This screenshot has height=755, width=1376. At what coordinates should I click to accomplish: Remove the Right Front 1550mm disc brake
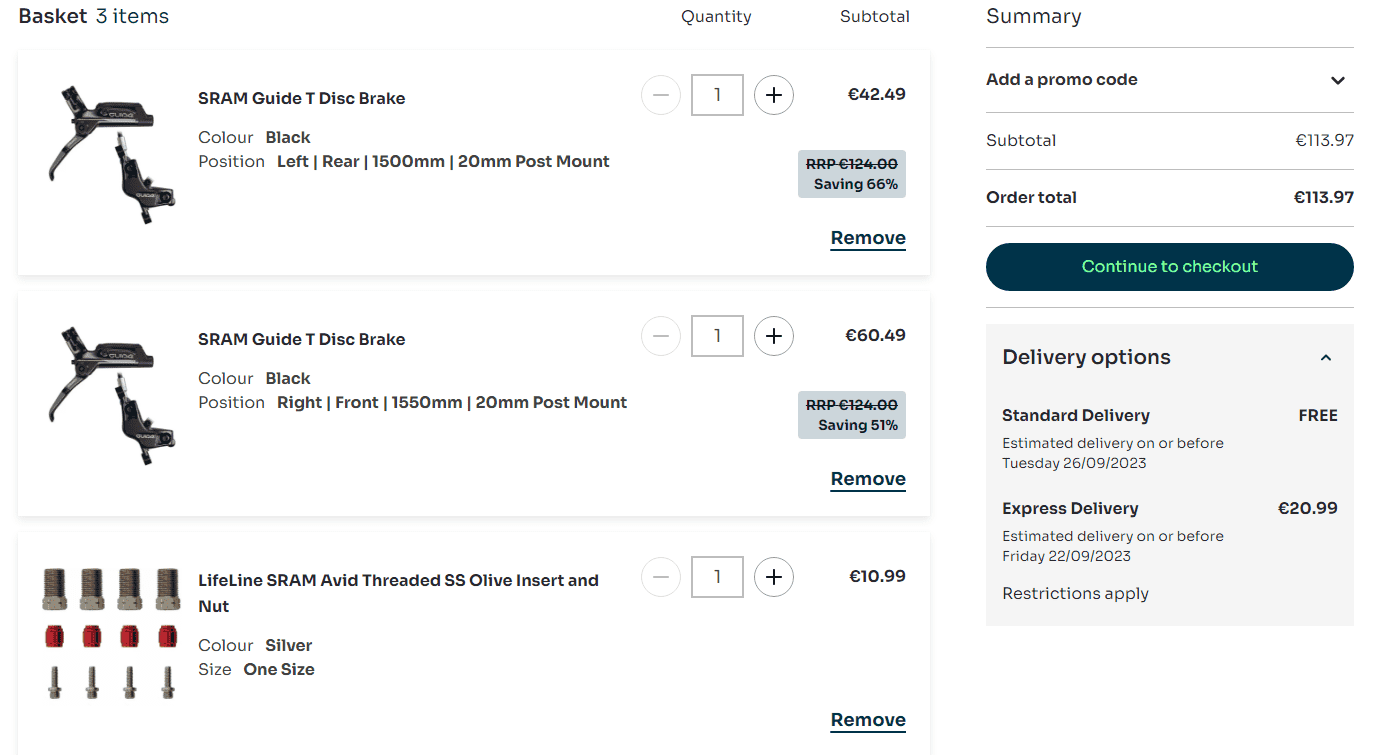(868, 479)
